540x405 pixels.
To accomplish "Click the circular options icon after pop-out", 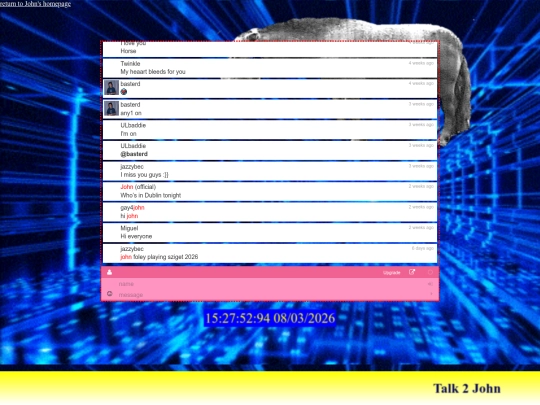I will pyautogui.click(x=430, y=272).
